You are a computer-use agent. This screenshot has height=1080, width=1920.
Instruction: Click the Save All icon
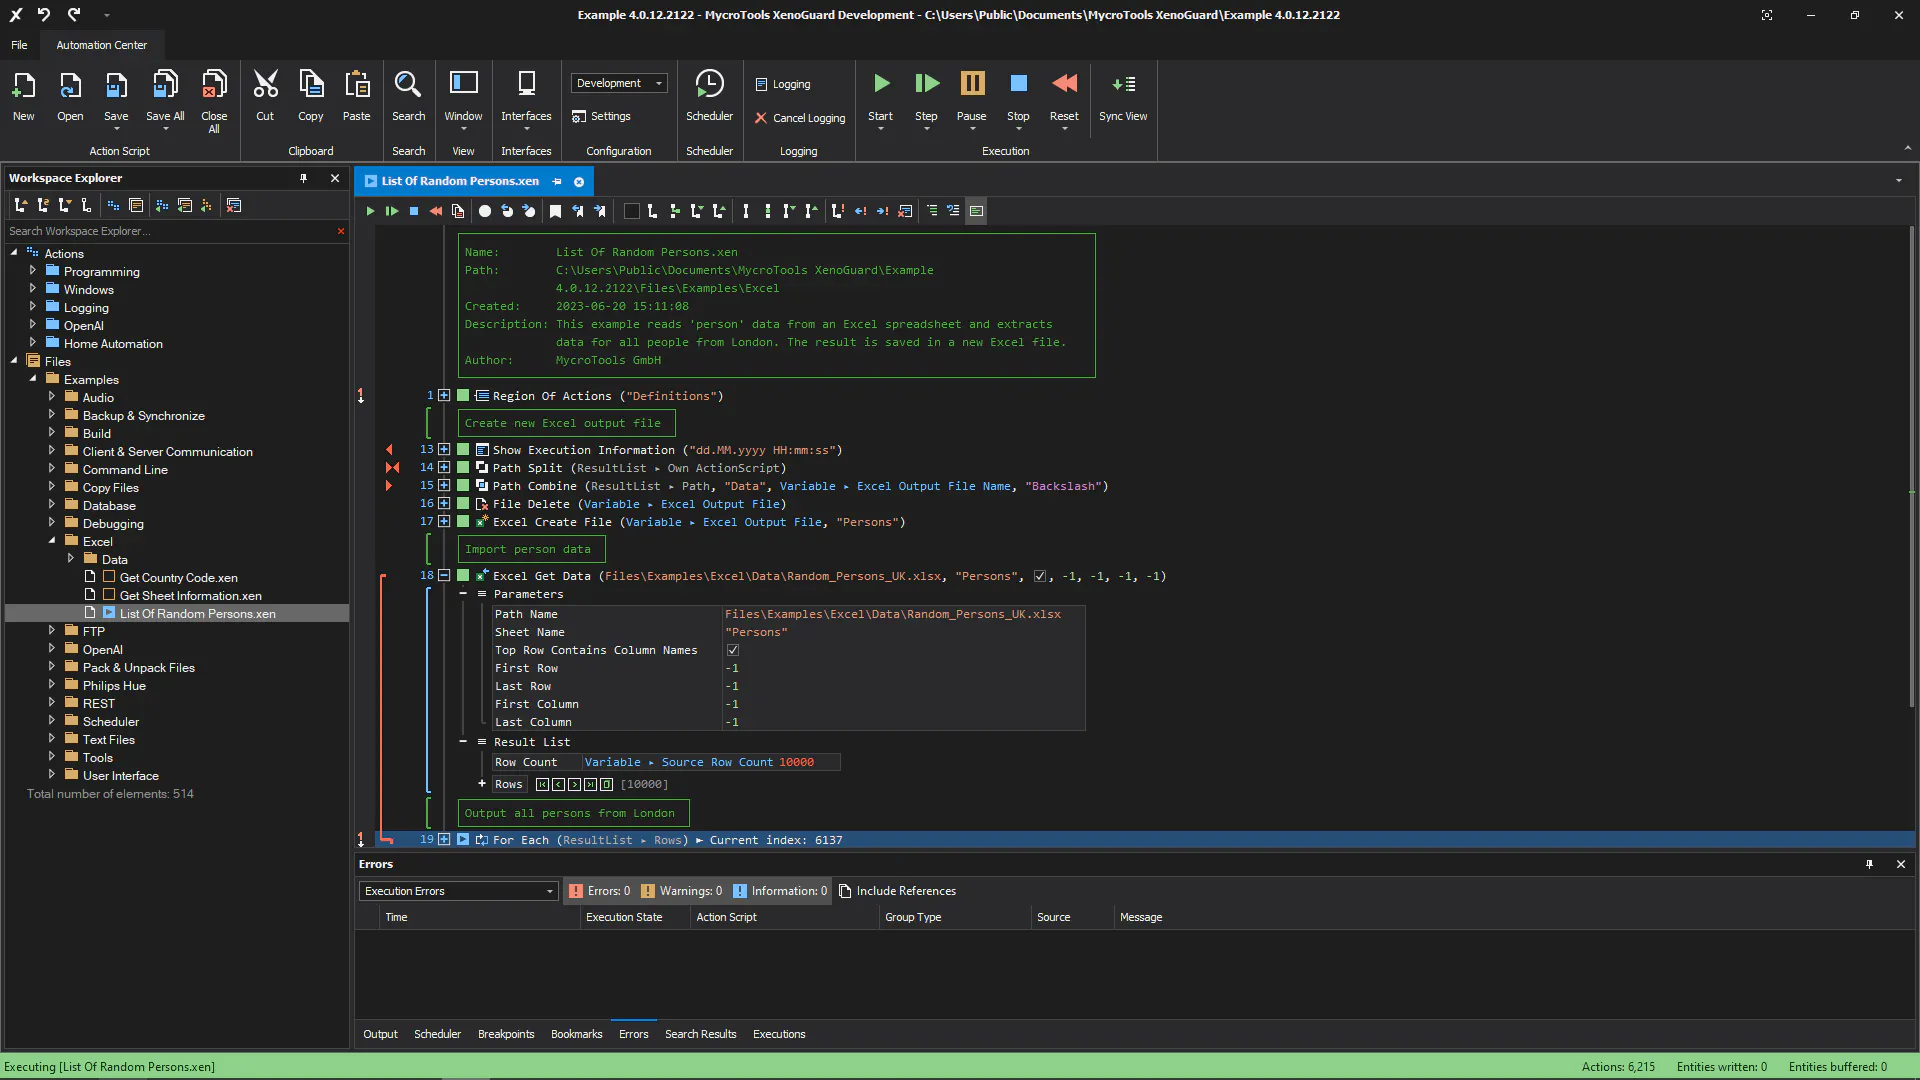coord(165,84)
